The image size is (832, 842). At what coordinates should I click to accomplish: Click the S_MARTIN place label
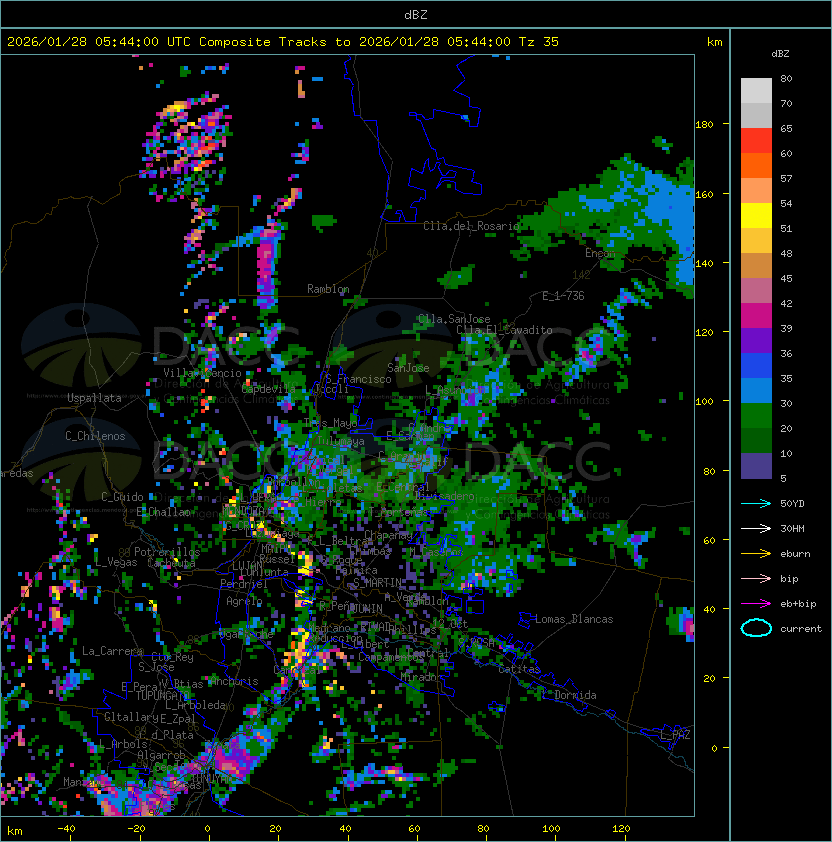tap(378, 583)
